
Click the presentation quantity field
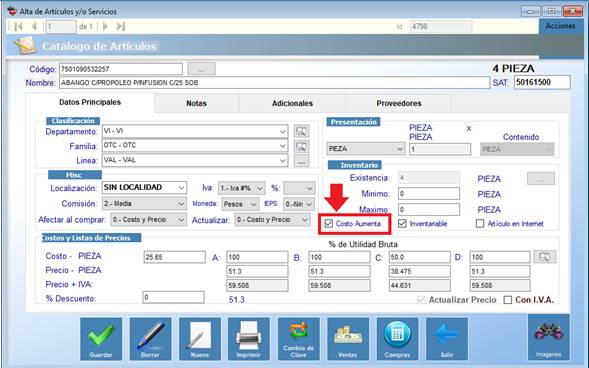coord(440,149)
